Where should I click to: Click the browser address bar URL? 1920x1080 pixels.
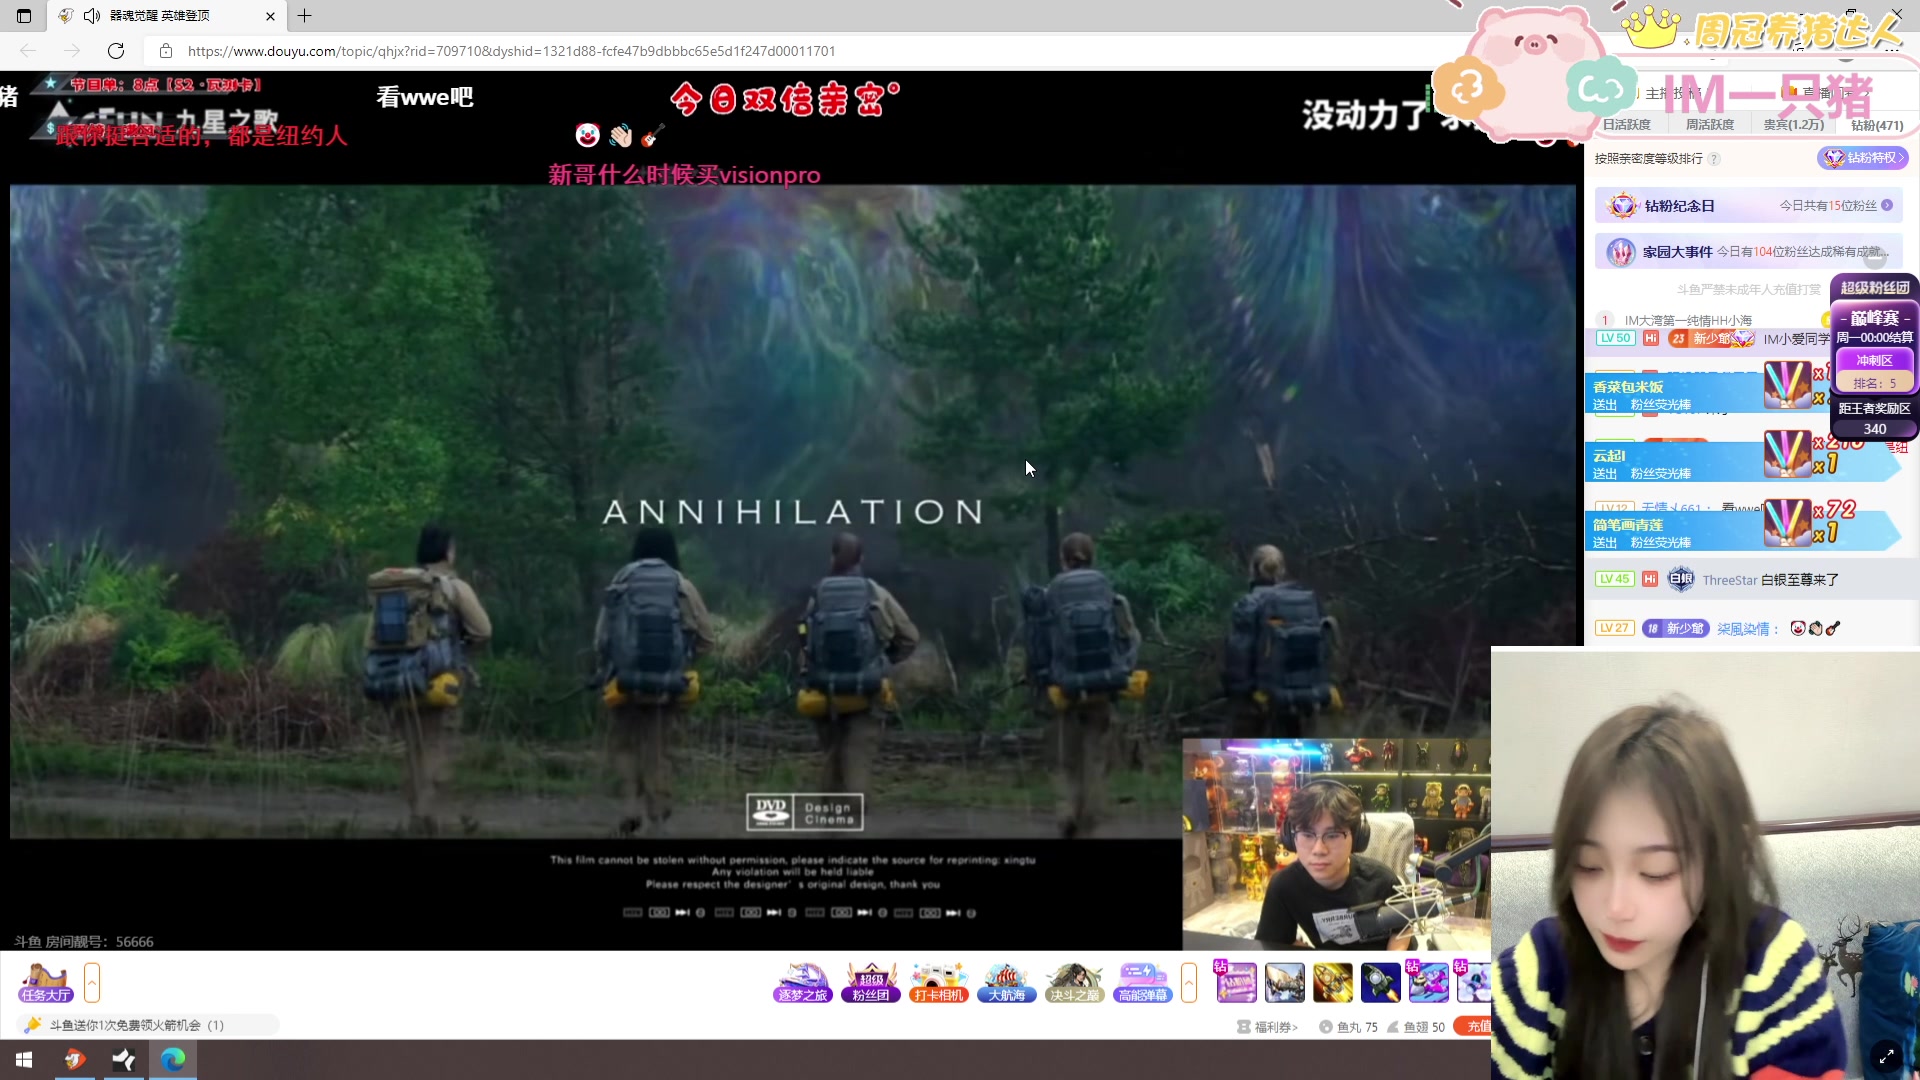click(510, 51)
